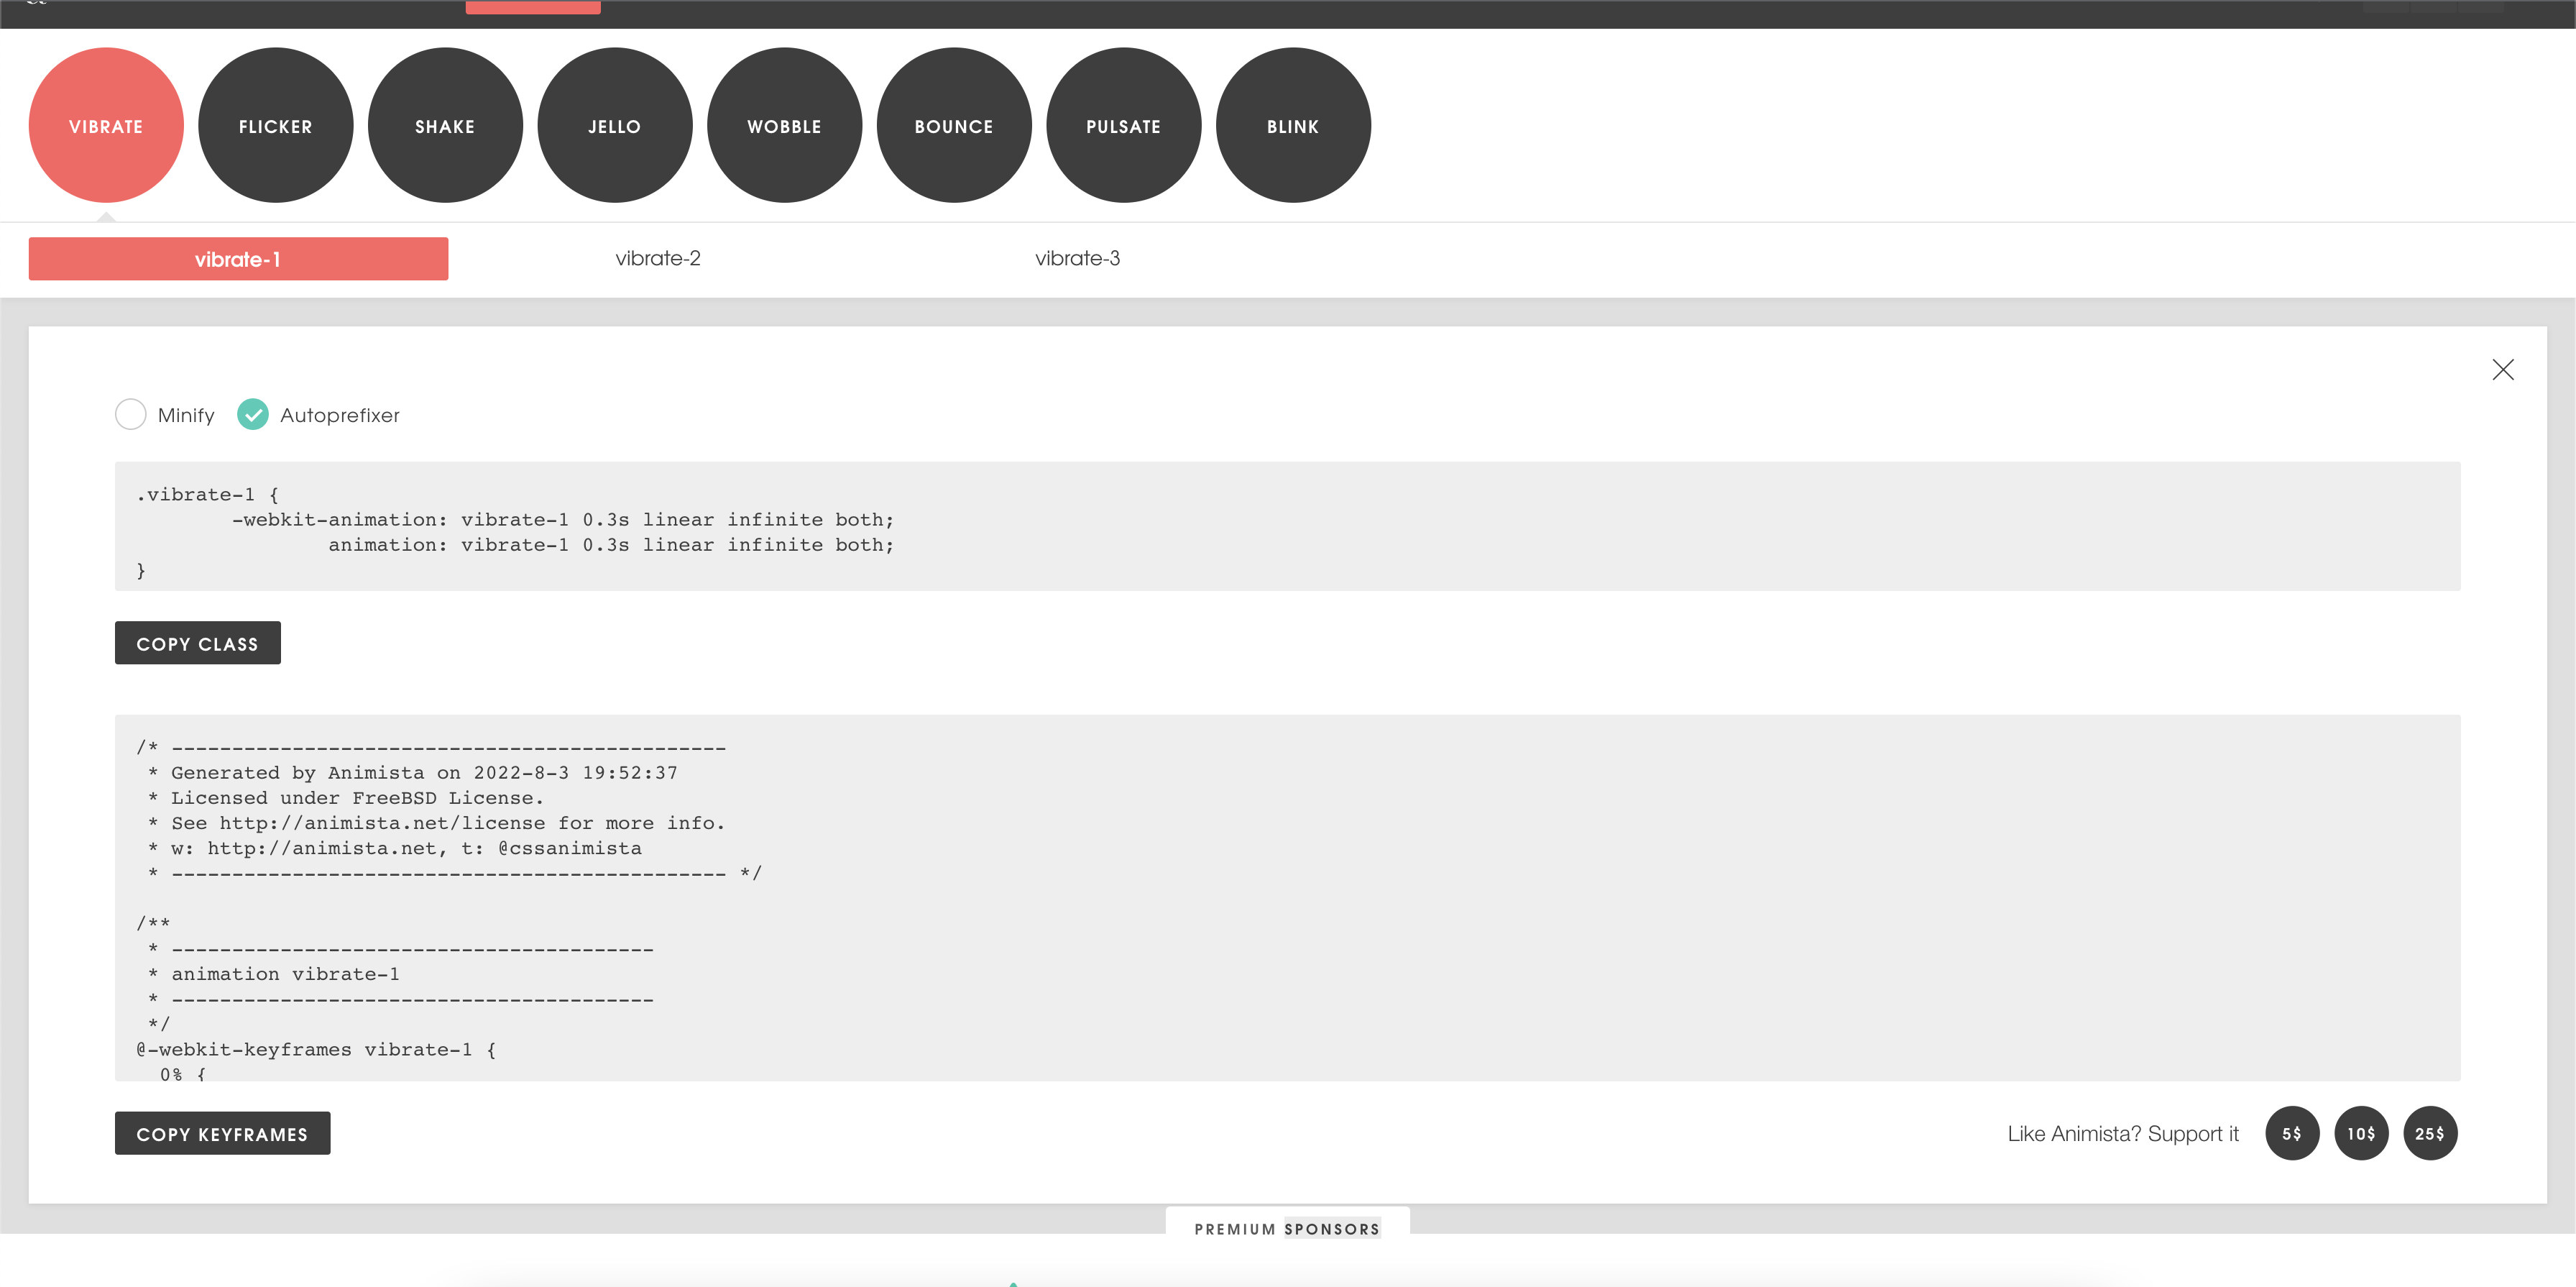2576x1287 pixels.
Task: Switch to the vibrate-3 variant tab
Action: (x=1077, y=259)
